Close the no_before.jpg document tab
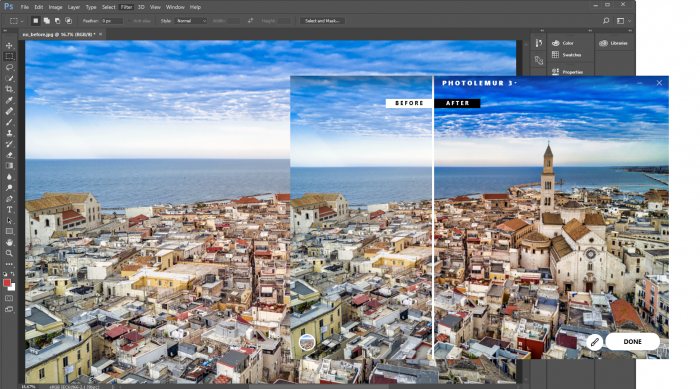This screenshot has height=389, width=700. (100, 34)
